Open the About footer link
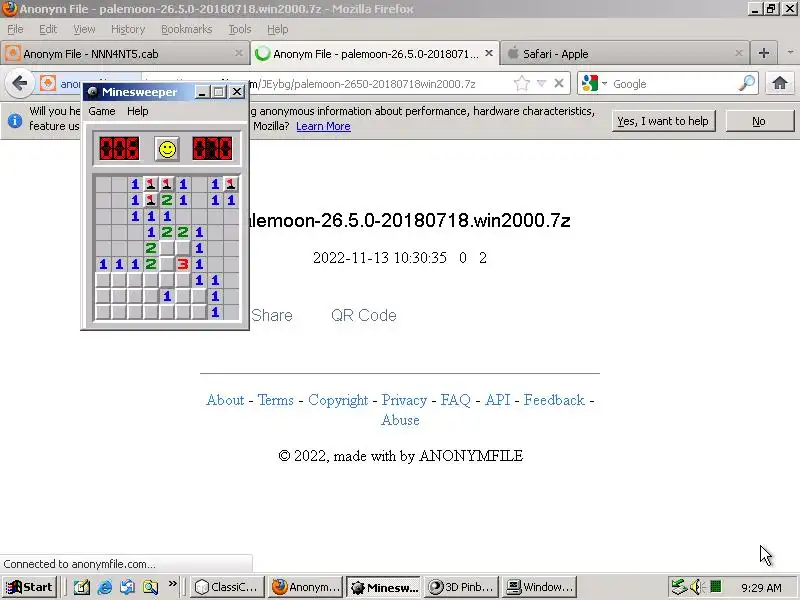This screenshot has height=600, width=800. [225, 400]
